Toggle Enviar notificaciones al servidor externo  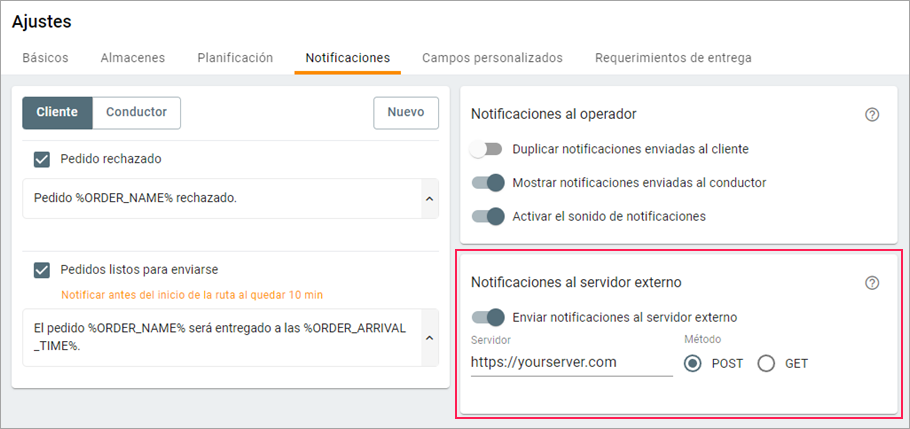click(x=488, y=318)
